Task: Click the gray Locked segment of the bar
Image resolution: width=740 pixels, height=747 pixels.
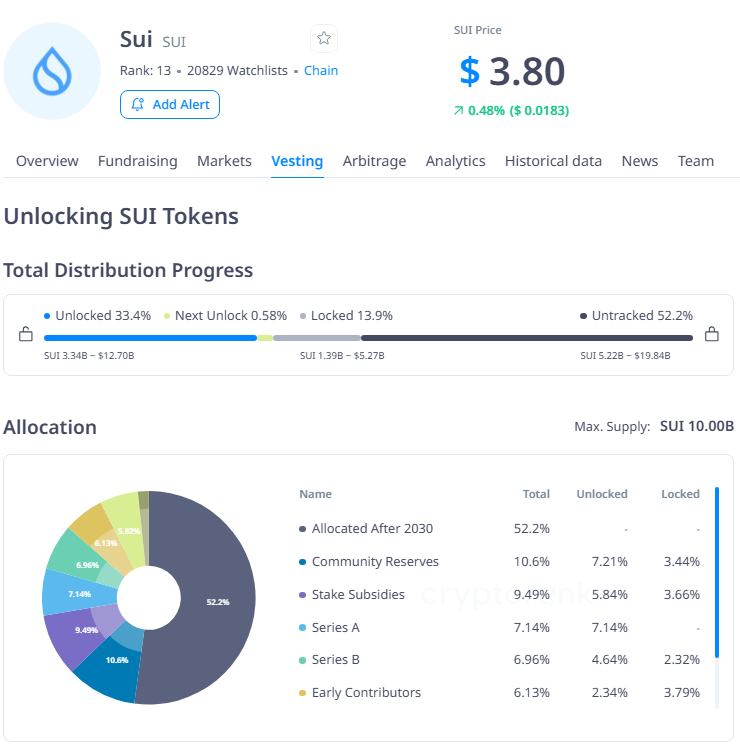Action: coord(317,338)
